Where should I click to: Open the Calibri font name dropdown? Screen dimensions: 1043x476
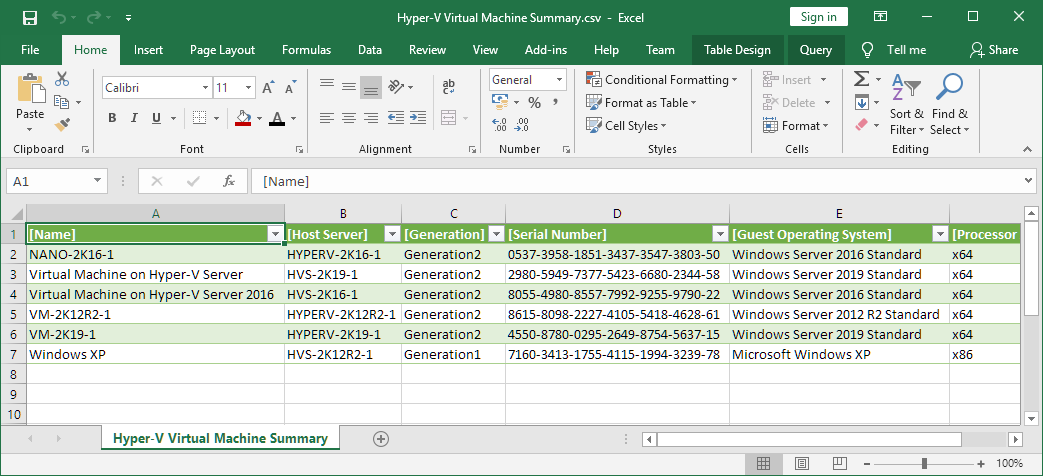point(206,87)
